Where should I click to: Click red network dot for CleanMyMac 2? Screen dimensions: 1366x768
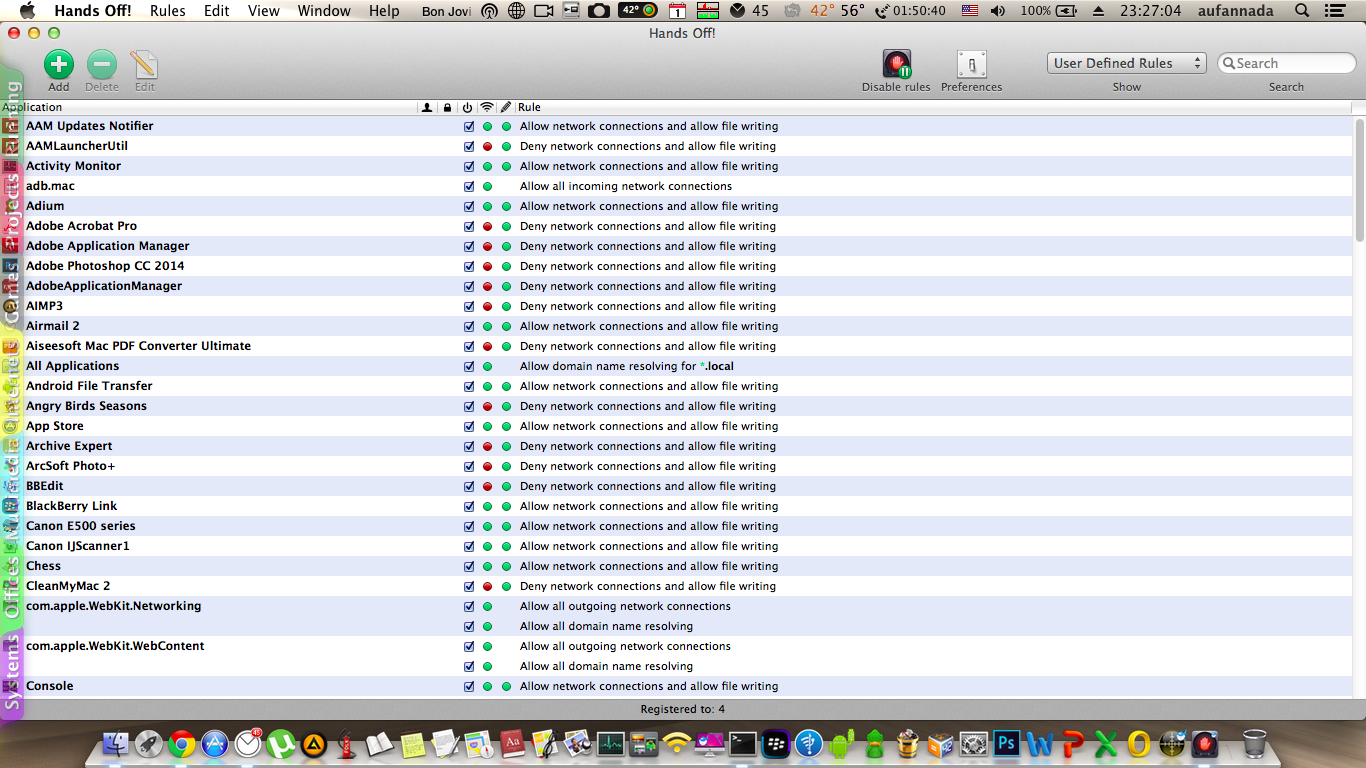[487, 586]
